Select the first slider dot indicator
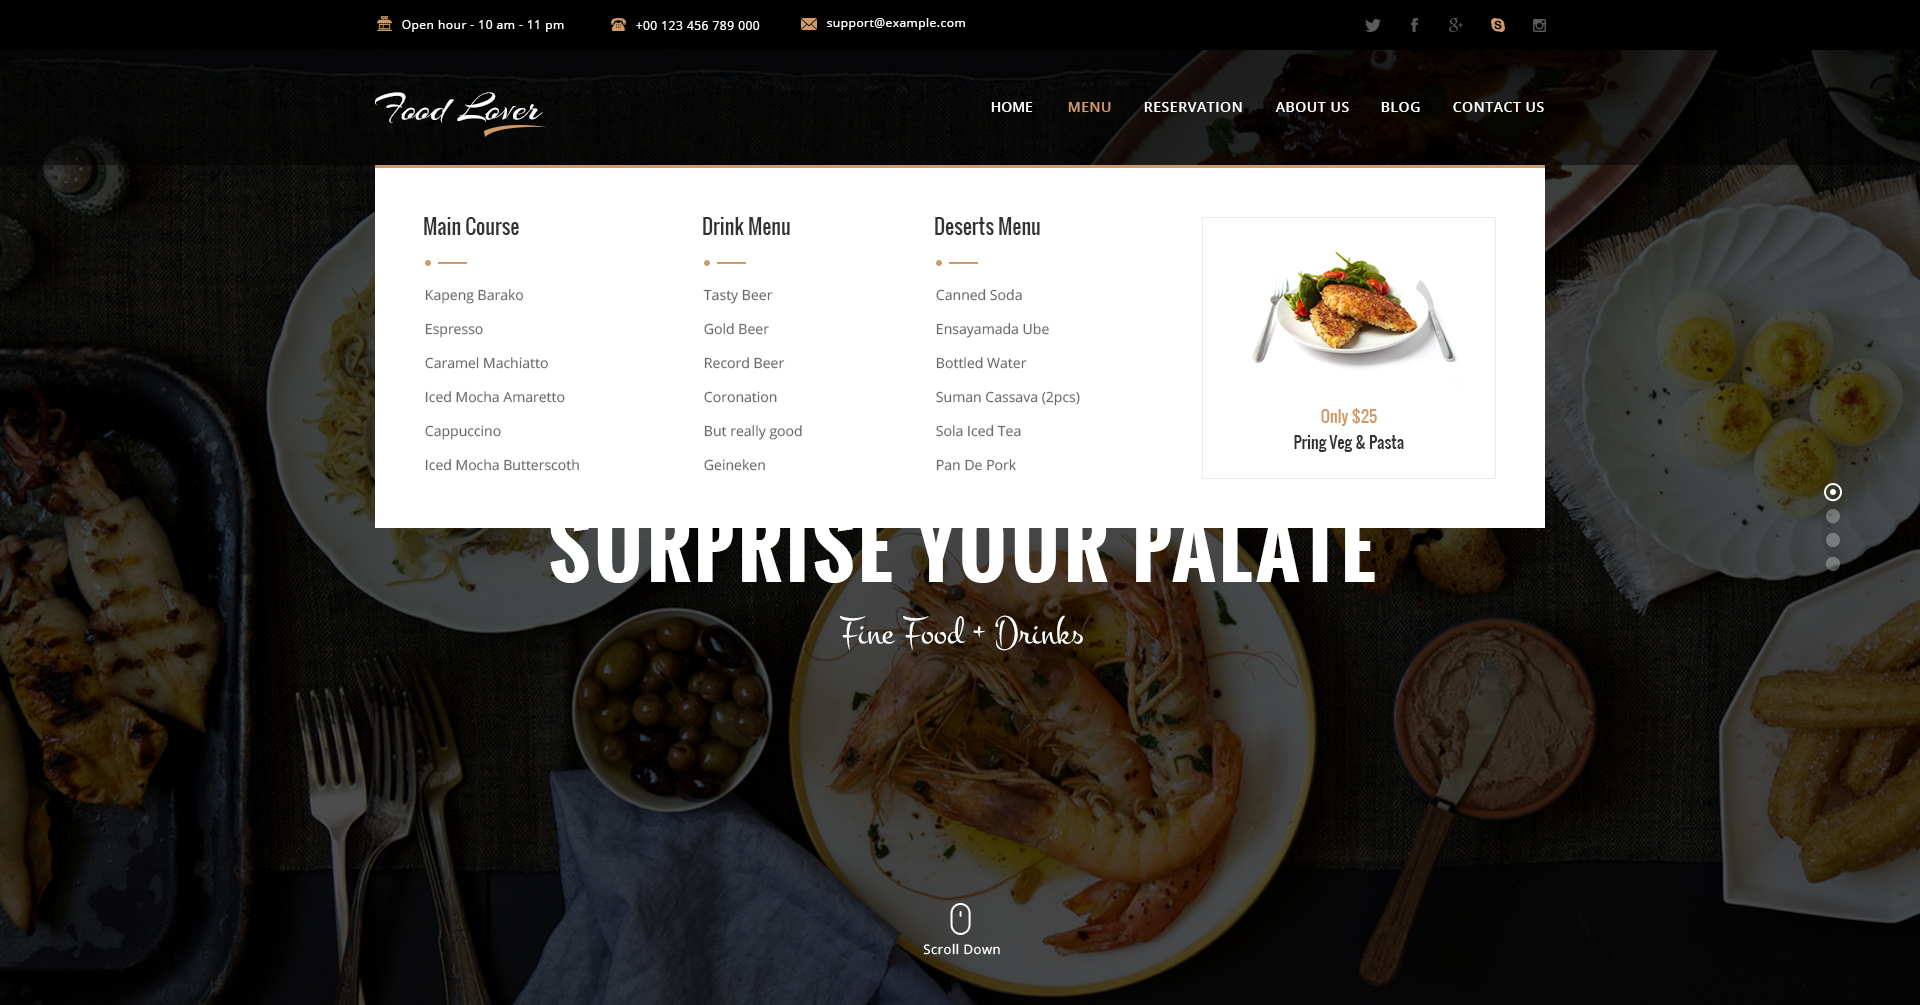The width and height of the screenshot is (1920, 1005). [1833, 492]
